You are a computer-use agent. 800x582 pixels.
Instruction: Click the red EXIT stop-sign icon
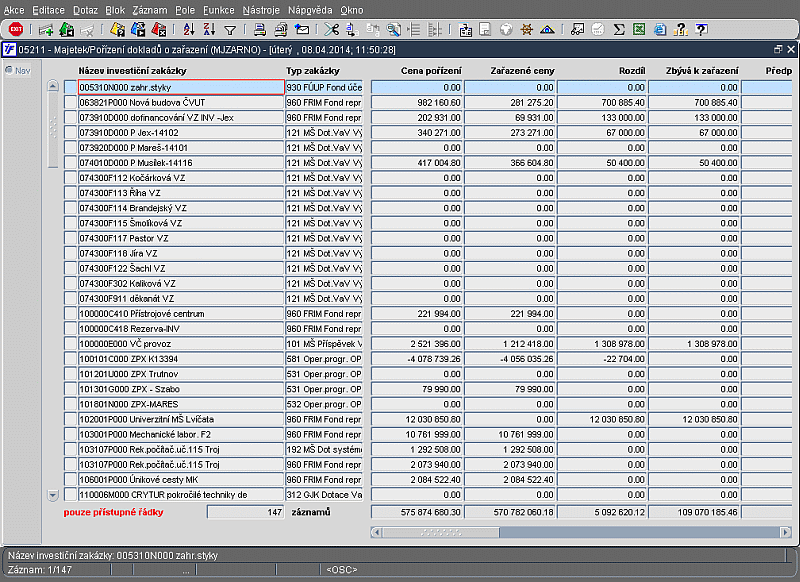(x=15, y=30)
